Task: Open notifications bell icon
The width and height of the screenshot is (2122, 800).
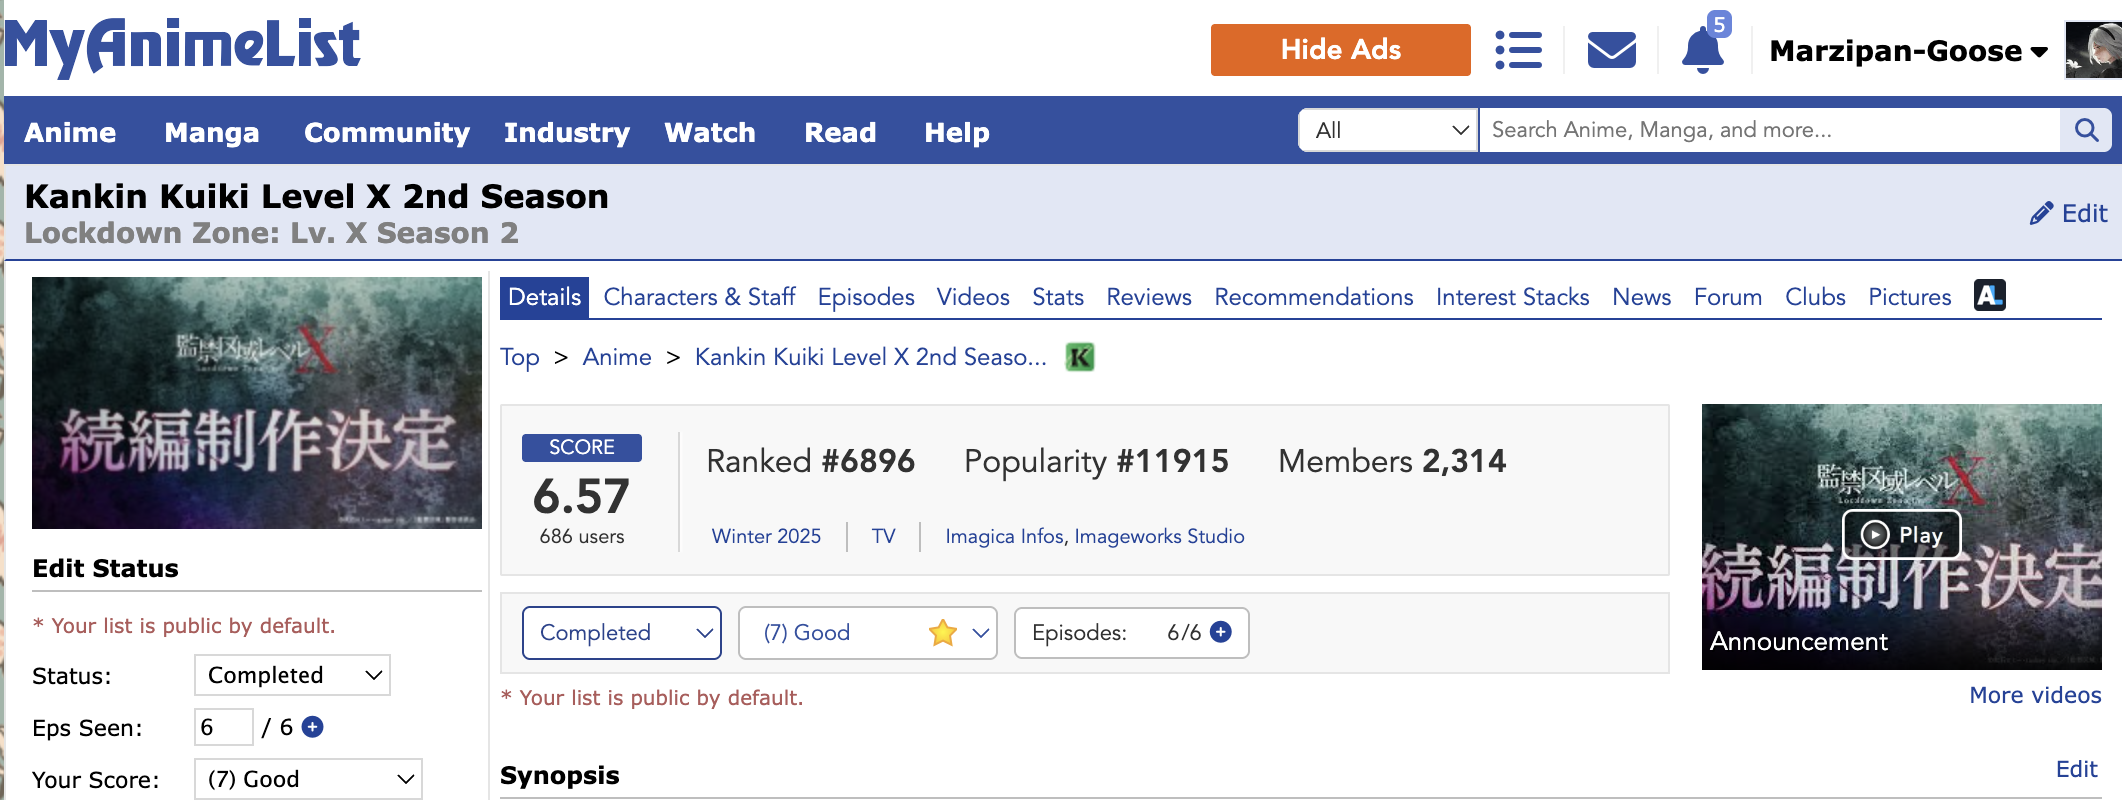Action: (1702, 50)
